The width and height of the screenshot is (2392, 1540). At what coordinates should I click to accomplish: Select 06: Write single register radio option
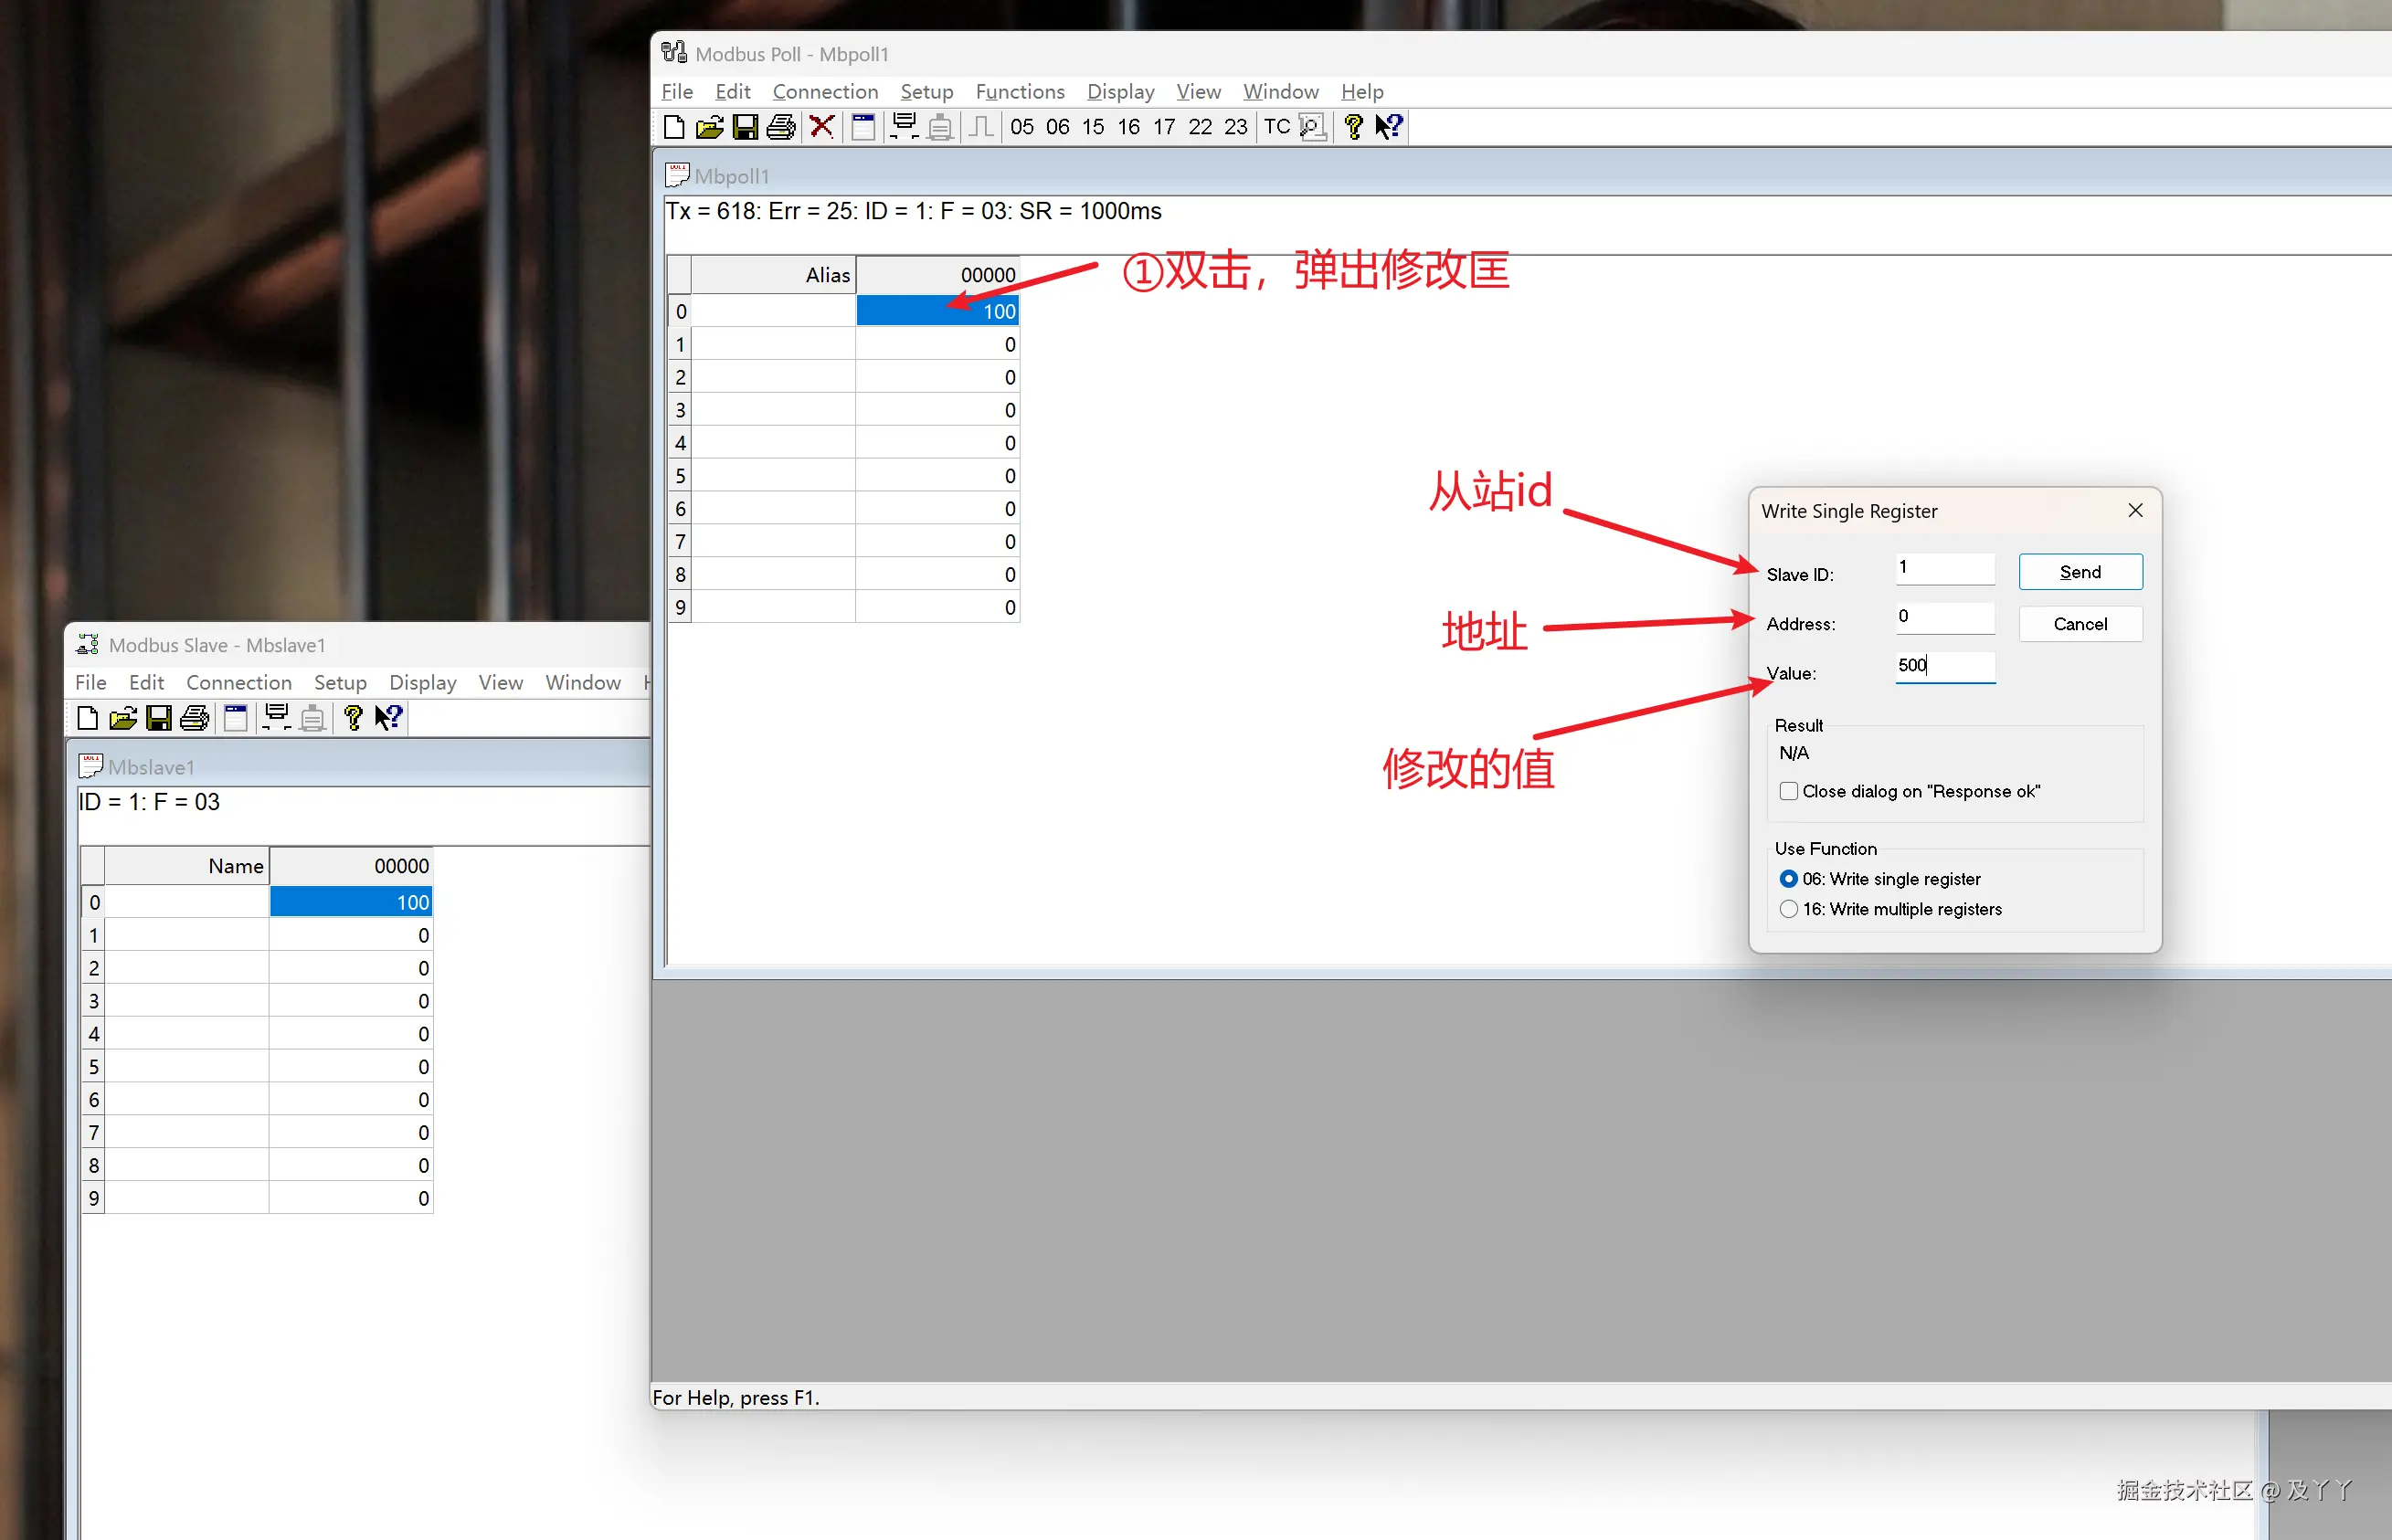1789,879
